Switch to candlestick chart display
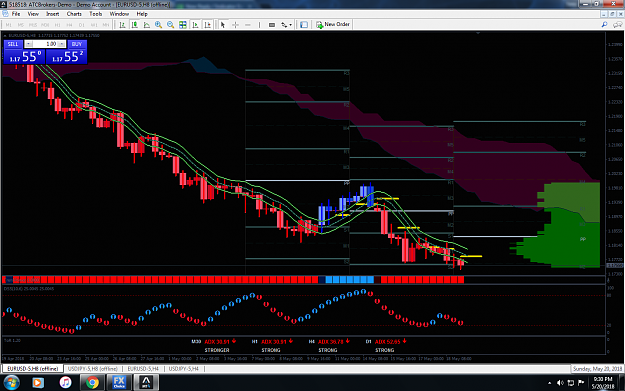The height and width of the screenshot is (391, 625). (135, 25)
